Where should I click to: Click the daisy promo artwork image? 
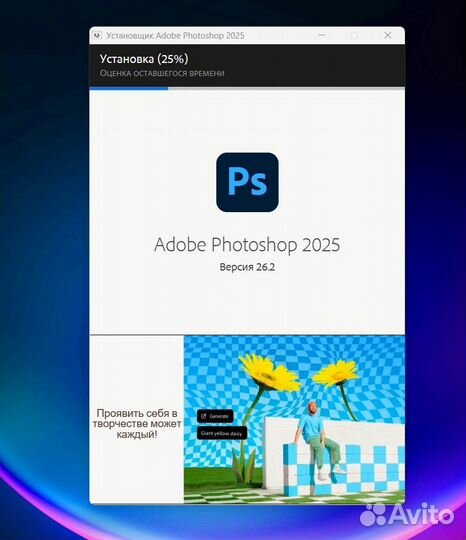pyautogui.click(x=294, y=419)
